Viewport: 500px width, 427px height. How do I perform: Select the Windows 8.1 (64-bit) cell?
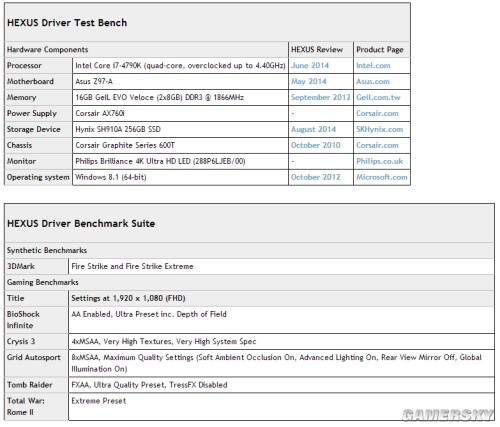pyautogui.click(x=180, y=177)
